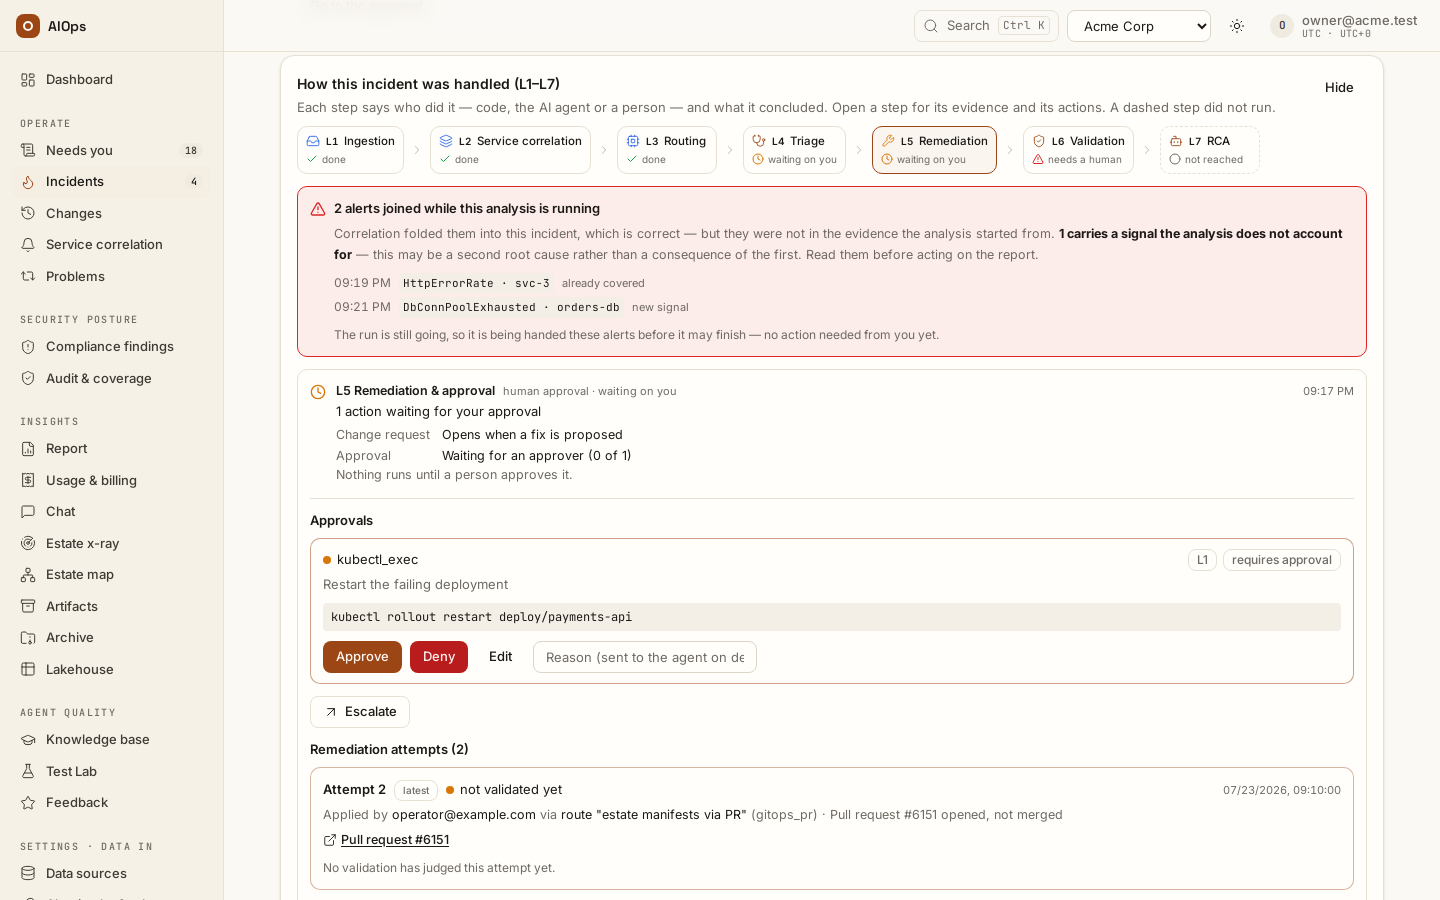The height and width of the screenshot is (900, 1440).
Task: Click the Feedback star icon
Action: click(x=28, y=803)
